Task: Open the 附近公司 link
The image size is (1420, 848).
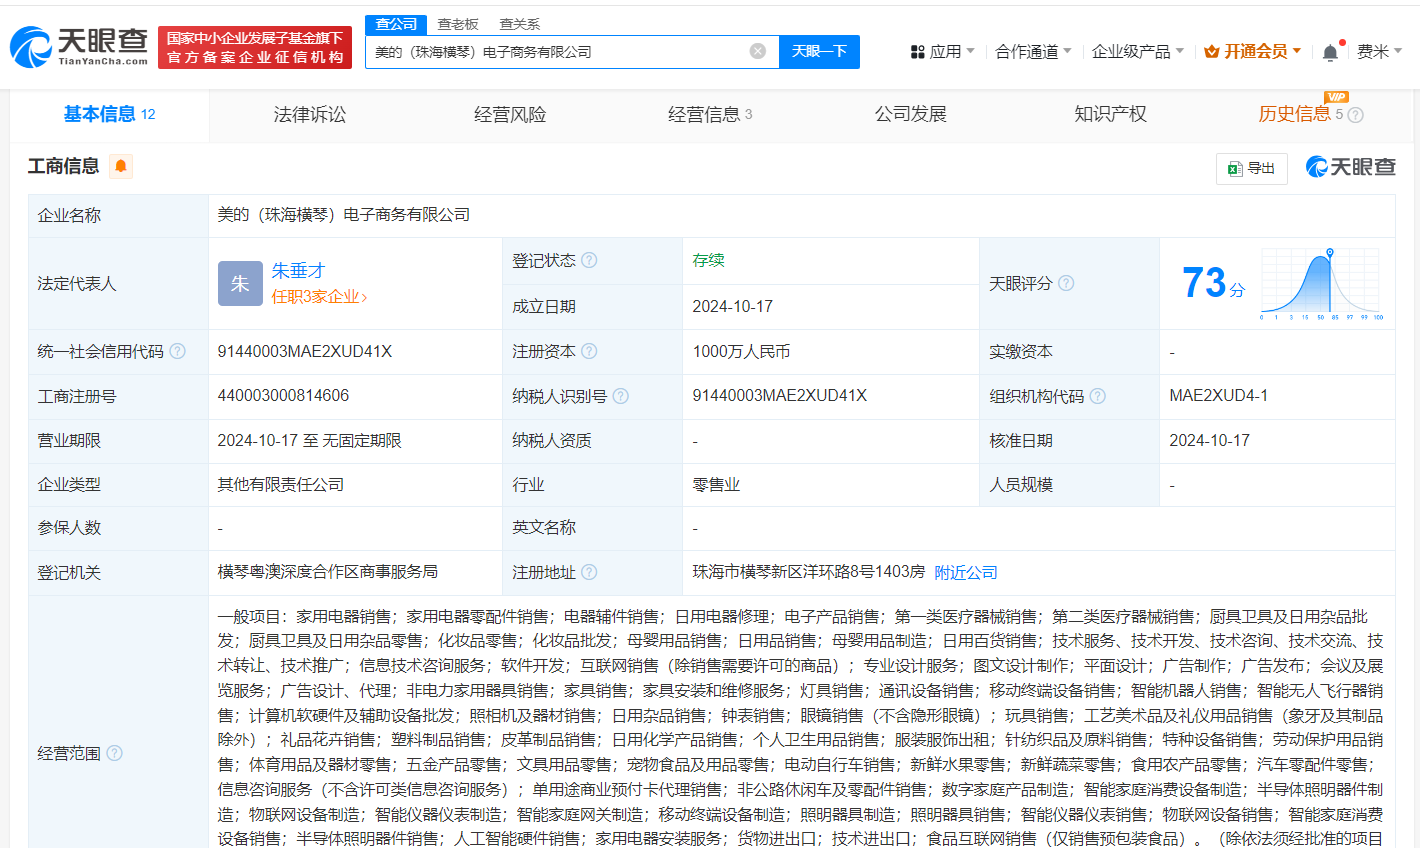Action: [x=965, y=571]
